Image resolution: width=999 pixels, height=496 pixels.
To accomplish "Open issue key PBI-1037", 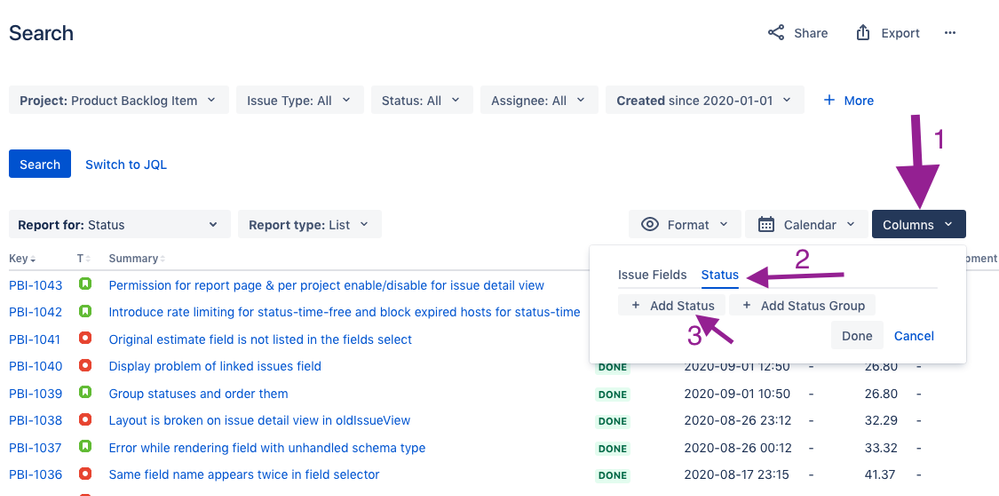I will [36, 448].
